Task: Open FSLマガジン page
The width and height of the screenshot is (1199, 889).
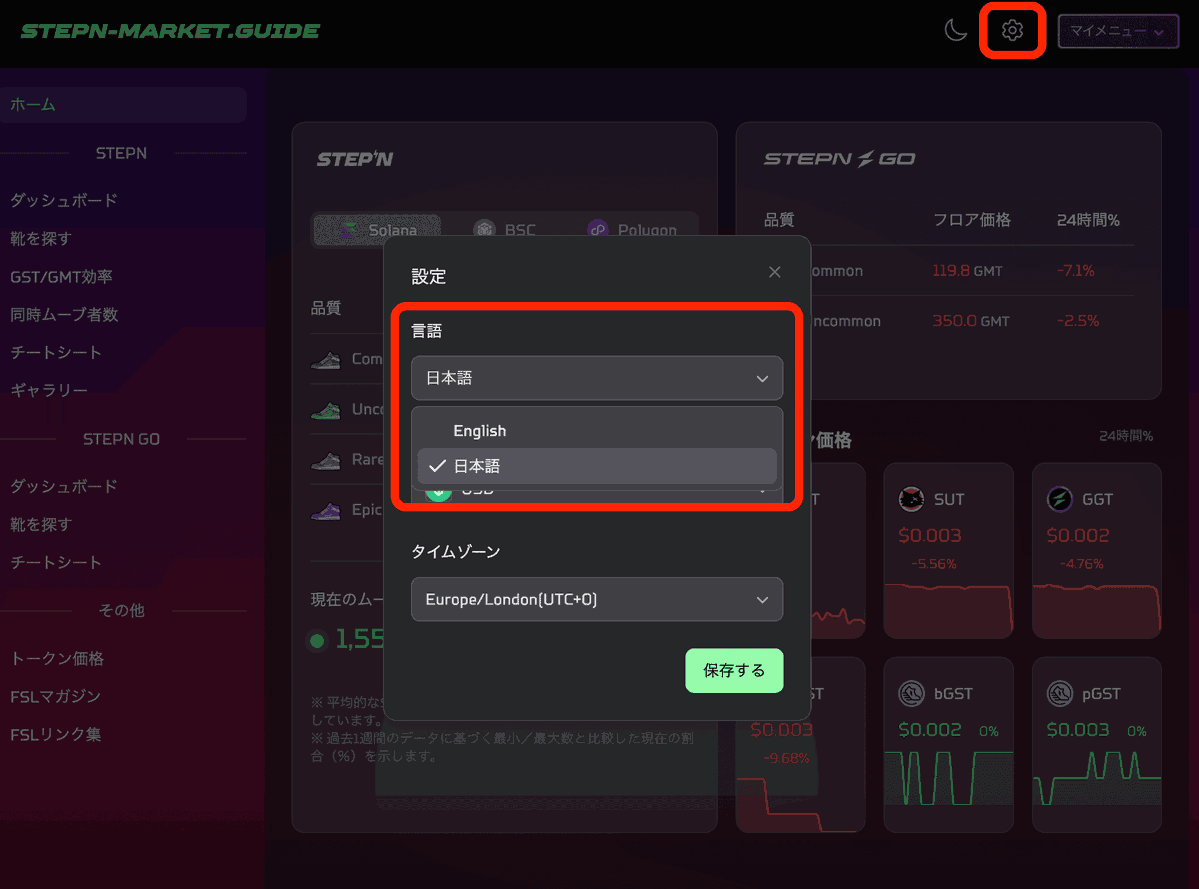Action: click(x=55, y=696)
